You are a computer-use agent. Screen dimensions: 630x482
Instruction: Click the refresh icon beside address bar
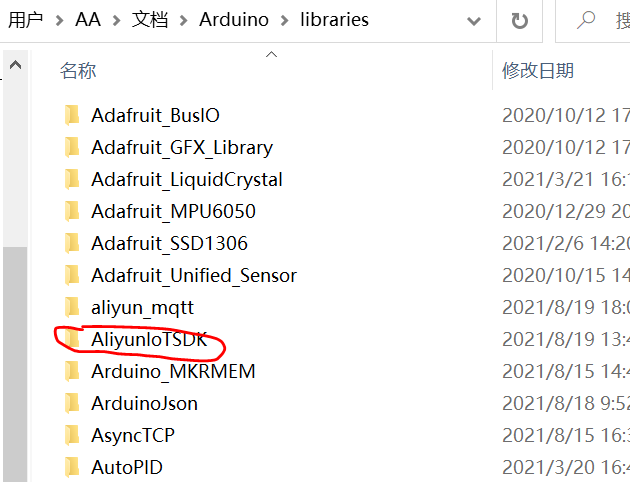520,20
